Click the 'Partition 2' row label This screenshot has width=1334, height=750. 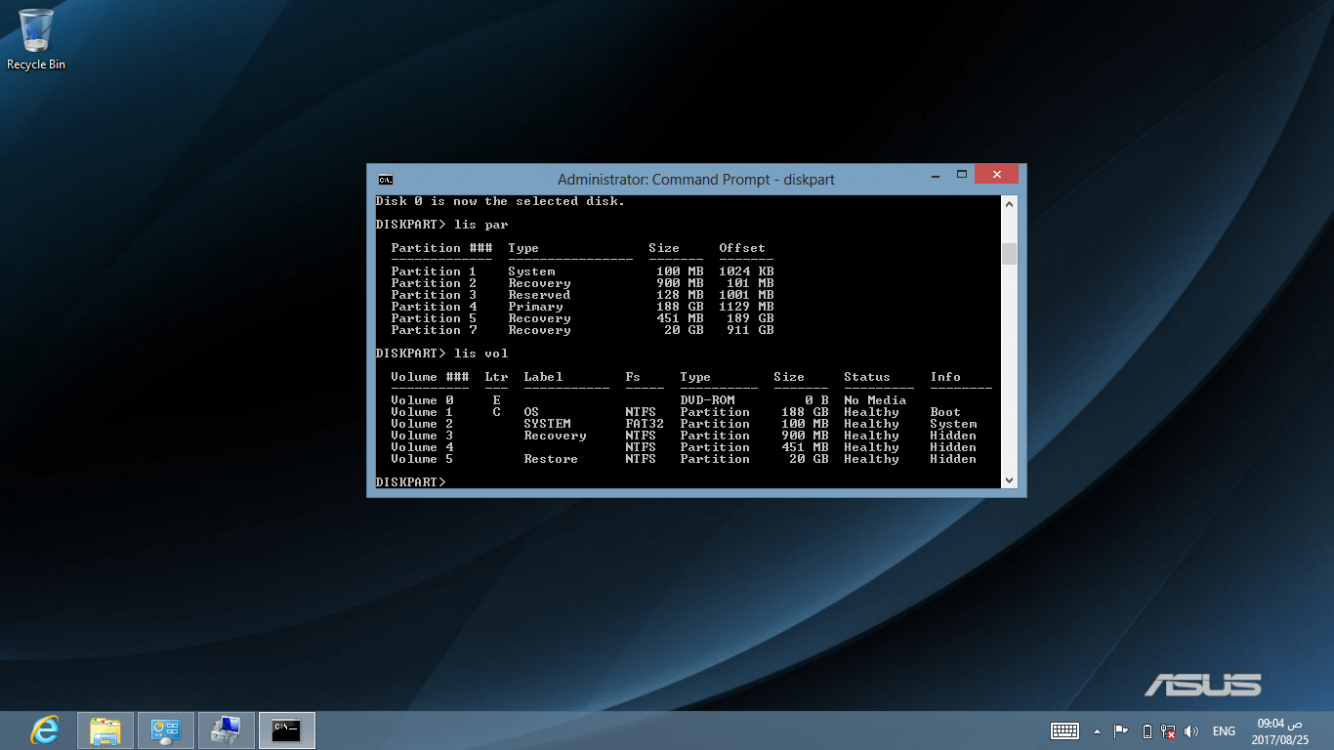434,283
